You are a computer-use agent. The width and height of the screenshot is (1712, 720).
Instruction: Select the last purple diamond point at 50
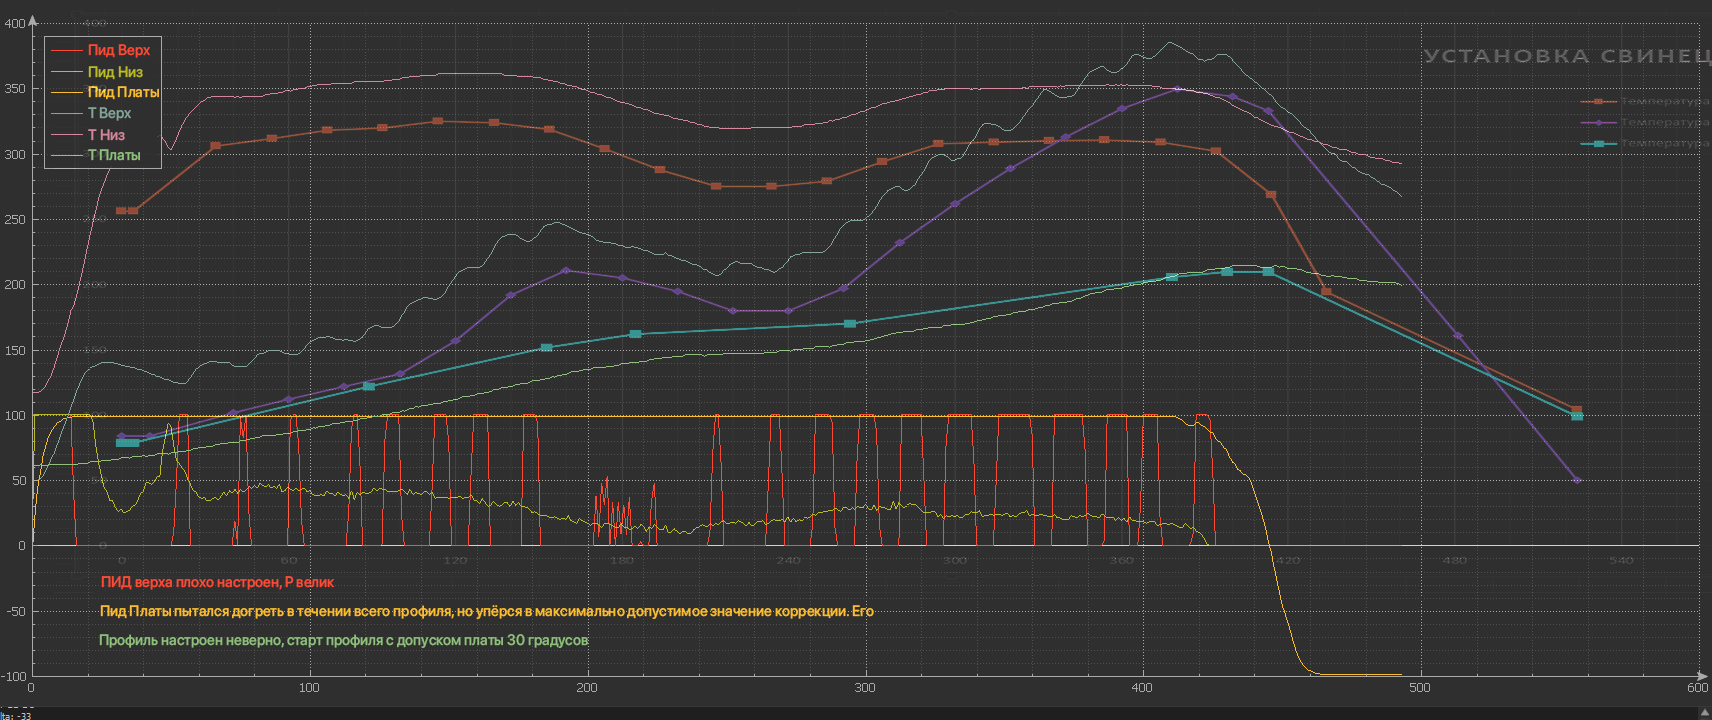click(x=1577, y=481)
